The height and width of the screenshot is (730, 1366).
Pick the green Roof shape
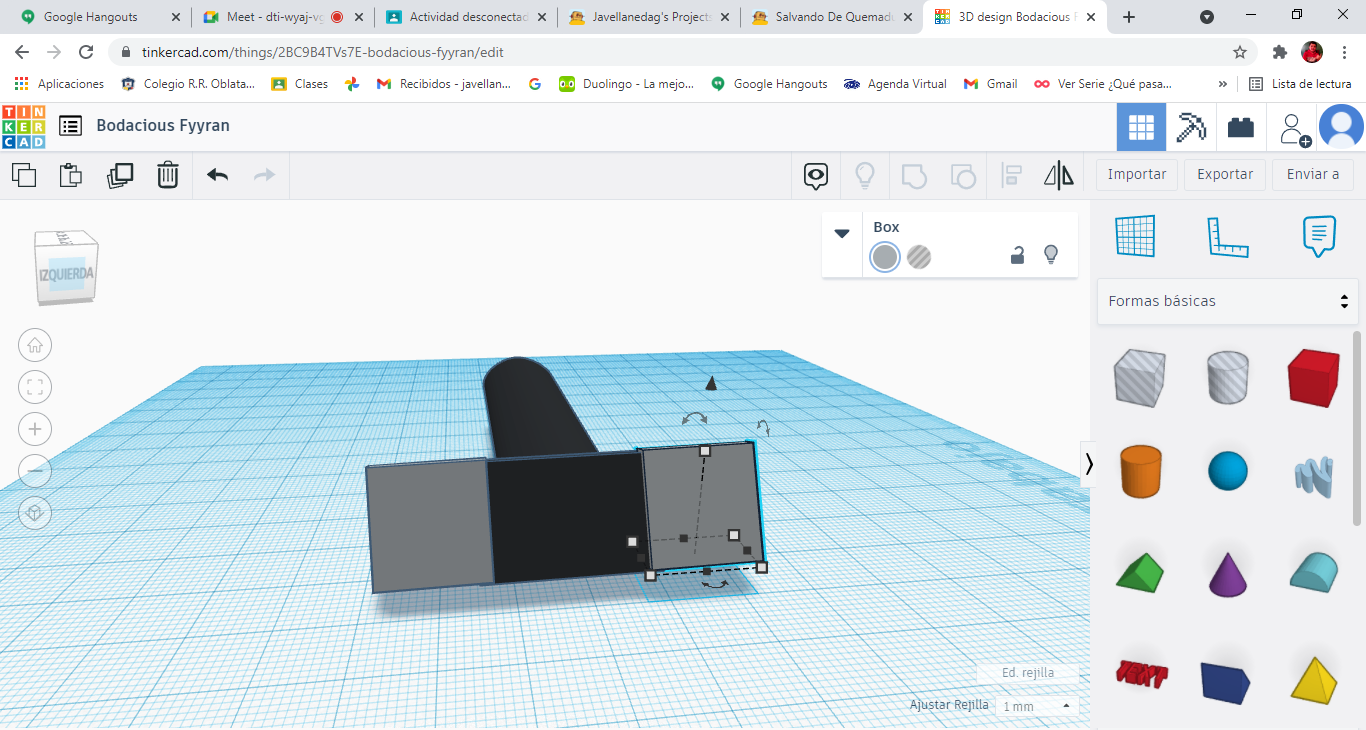click(x=1139, y=573)
